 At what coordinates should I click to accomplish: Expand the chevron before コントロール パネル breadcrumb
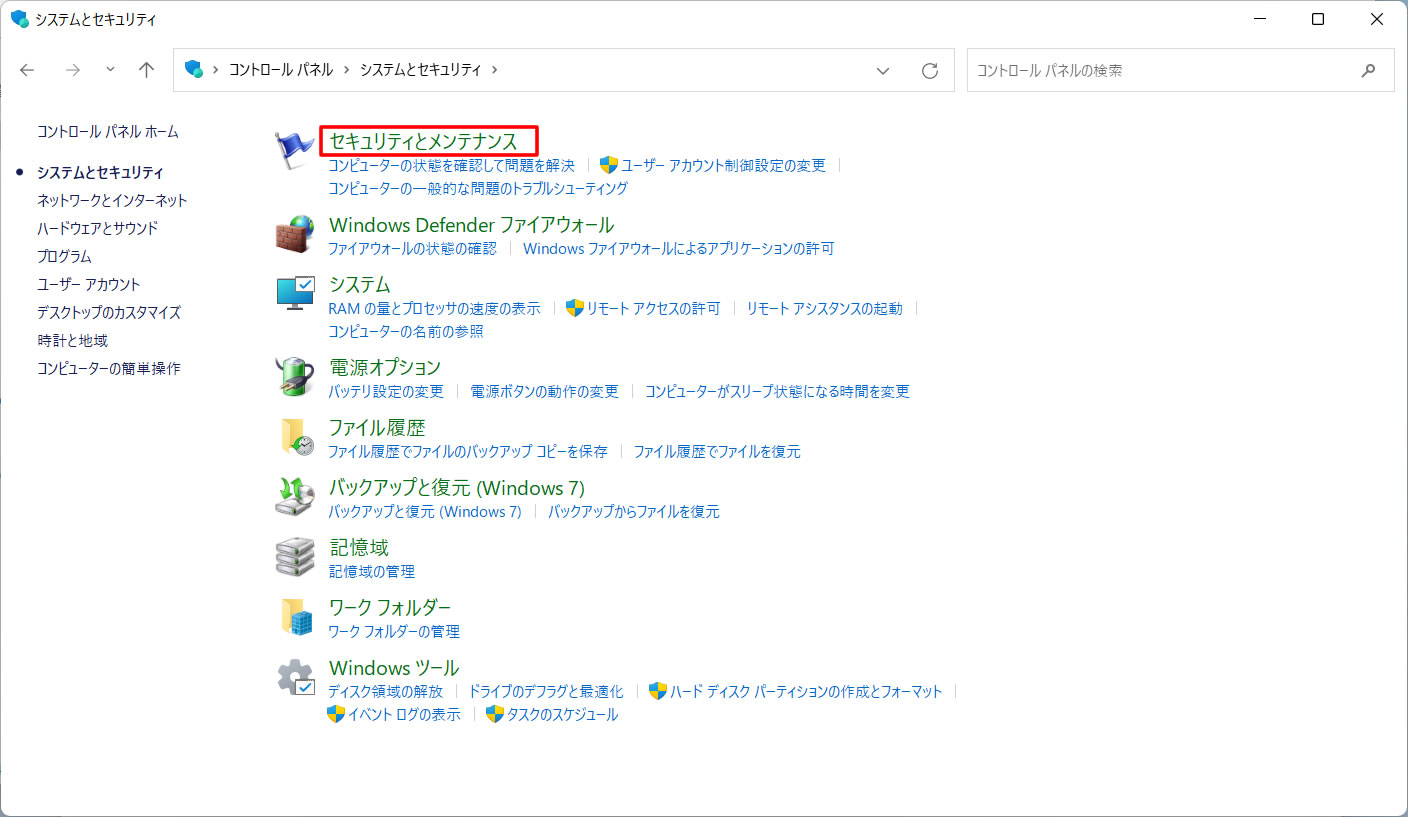click(216, 70)
